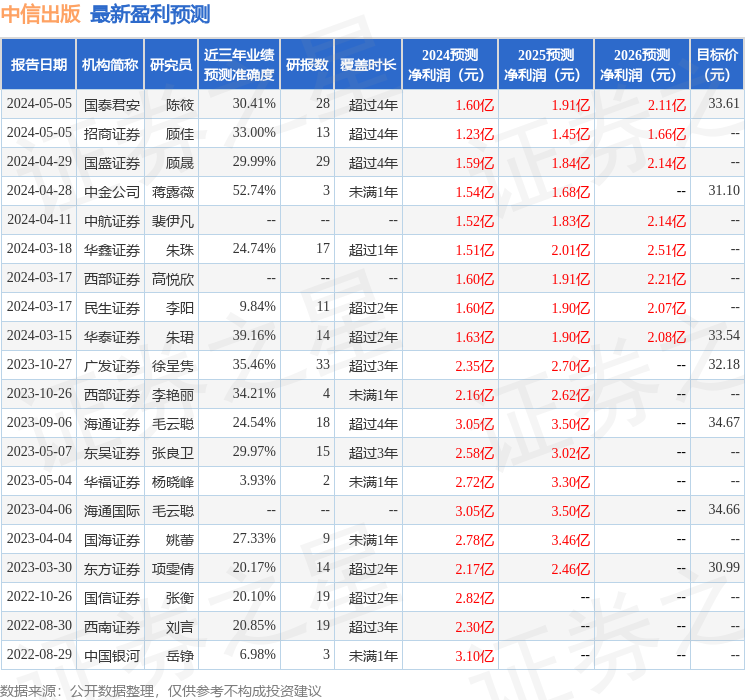
Task: Click target price 33.54
Action: (724, 335)
